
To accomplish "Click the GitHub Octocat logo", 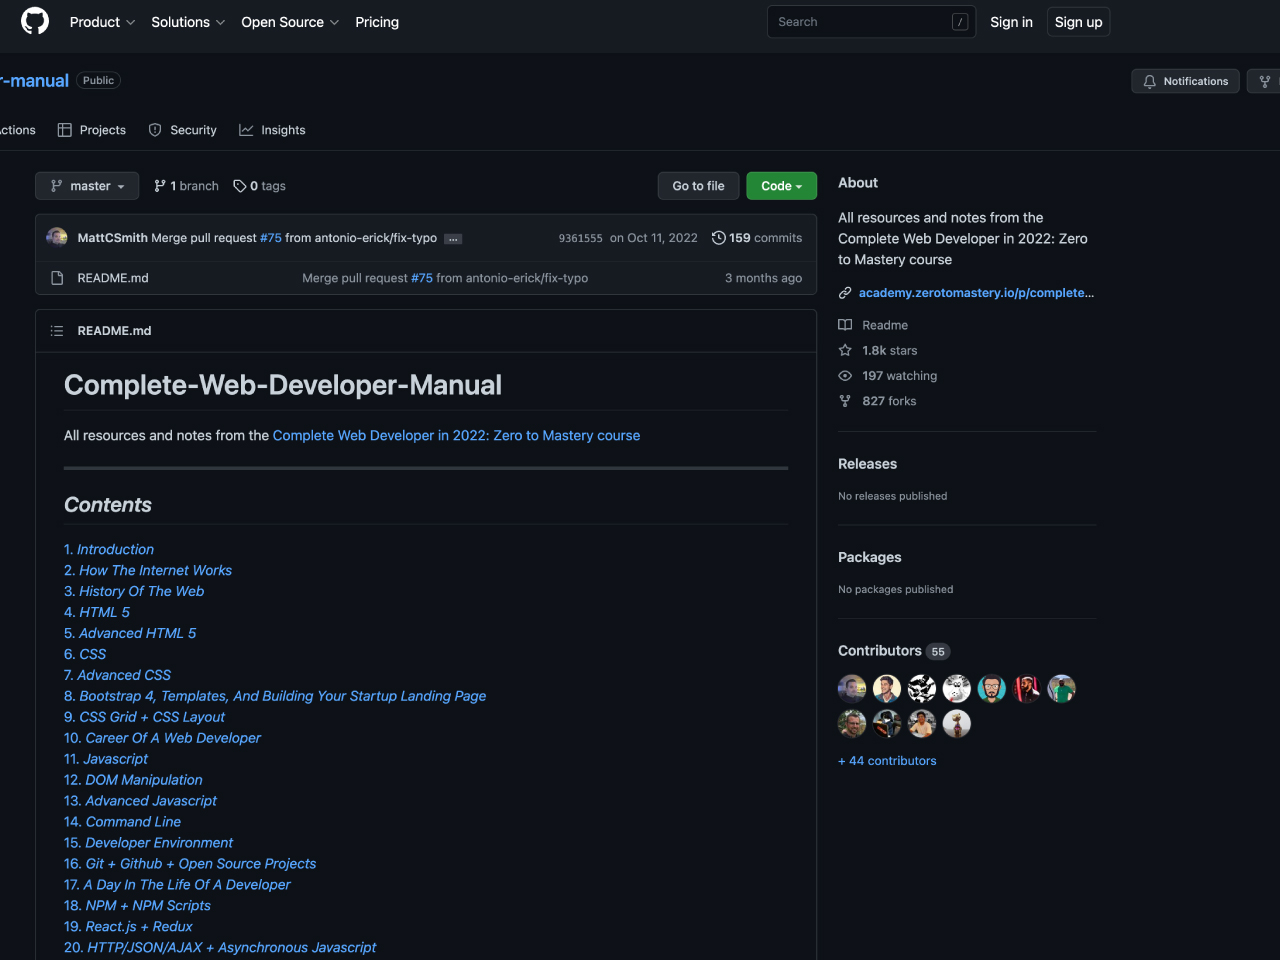I will click(35, 21).
